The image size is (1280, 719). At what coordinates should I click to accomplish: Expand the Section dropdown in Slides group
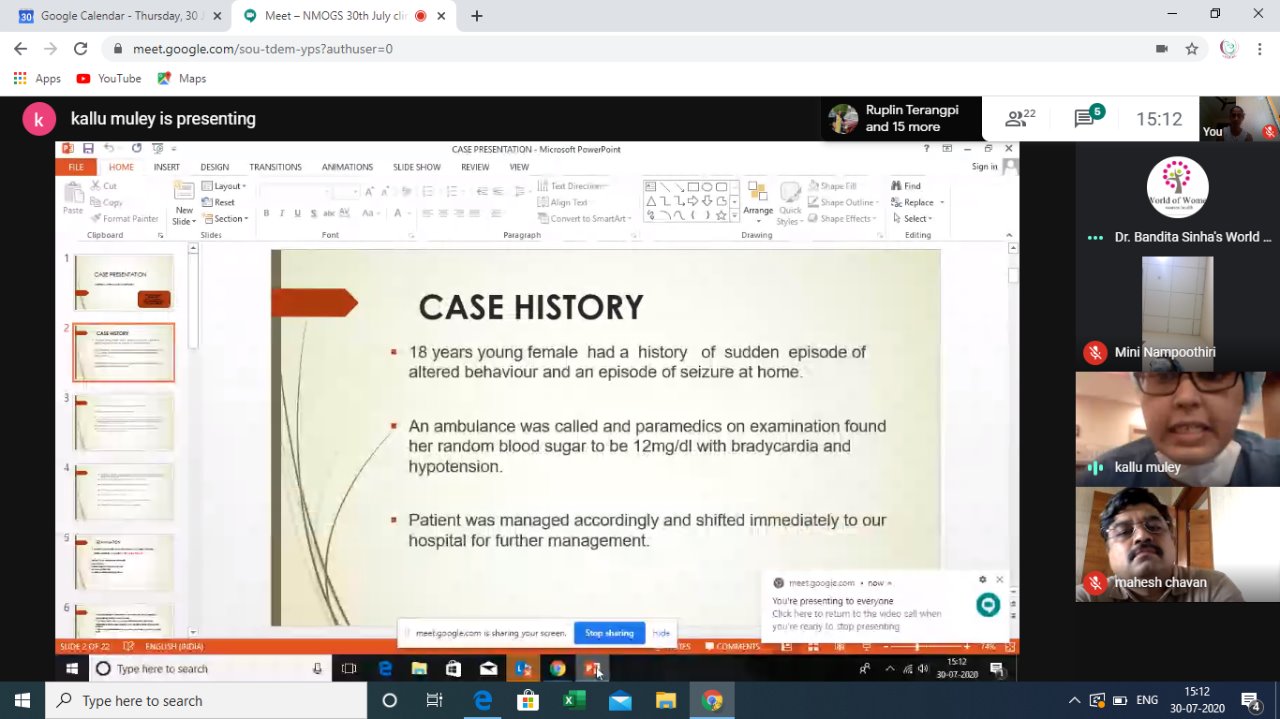point(226,219)
